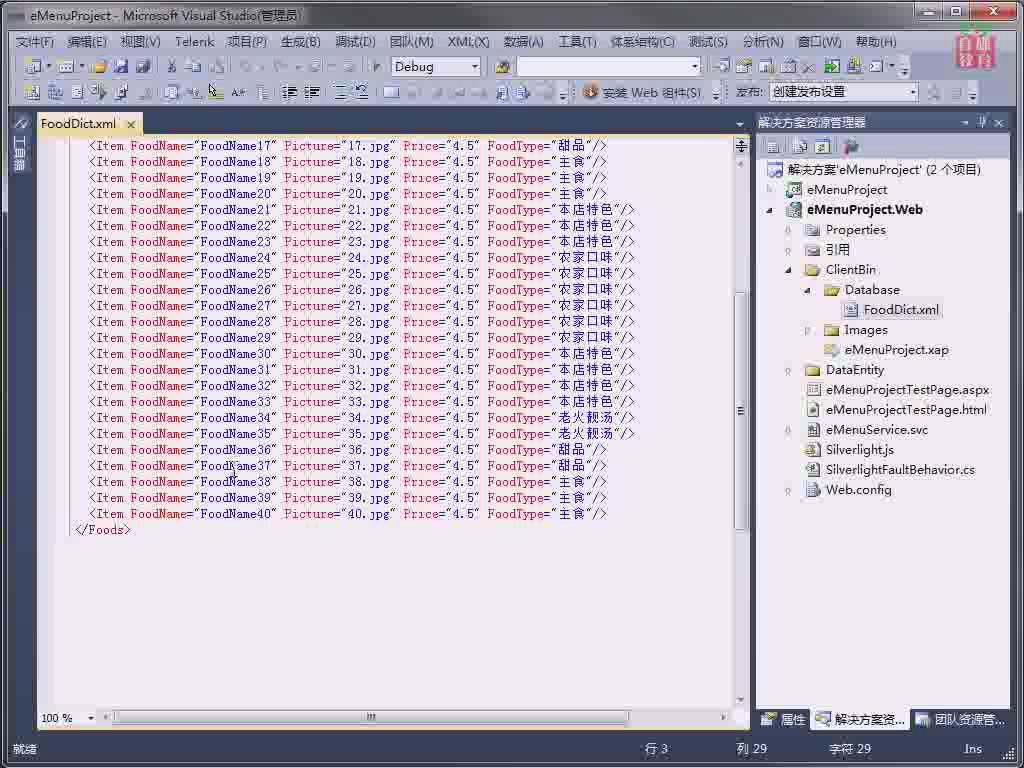1024x768 pixels.
Task: Comment out selected lines via toolbar icon
Action: (x=340, y=92)
